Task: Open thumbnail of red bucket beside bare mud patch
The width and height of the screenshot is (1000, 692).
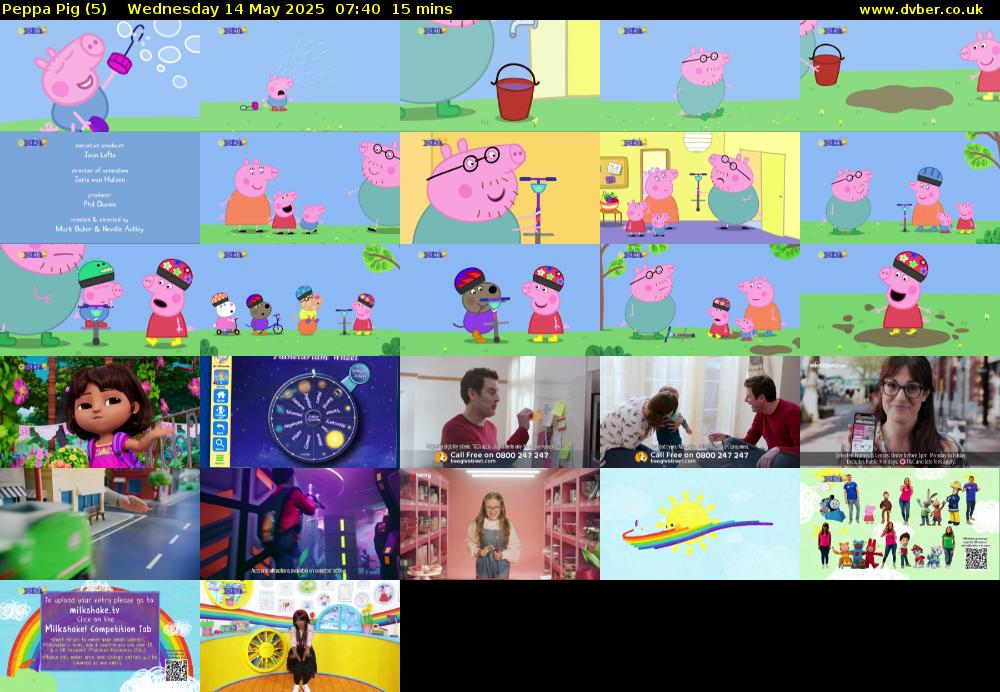Action: click(900, 76)
